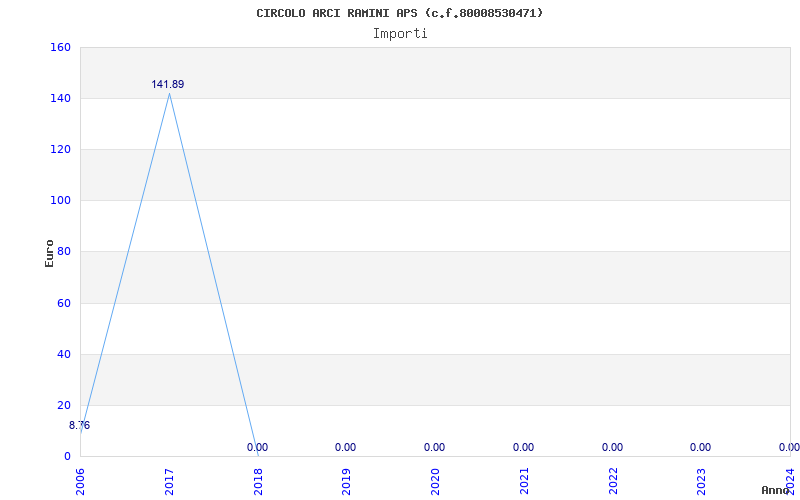
Task: Click the 0.00 value above 2019
Action: pos(345,447)
